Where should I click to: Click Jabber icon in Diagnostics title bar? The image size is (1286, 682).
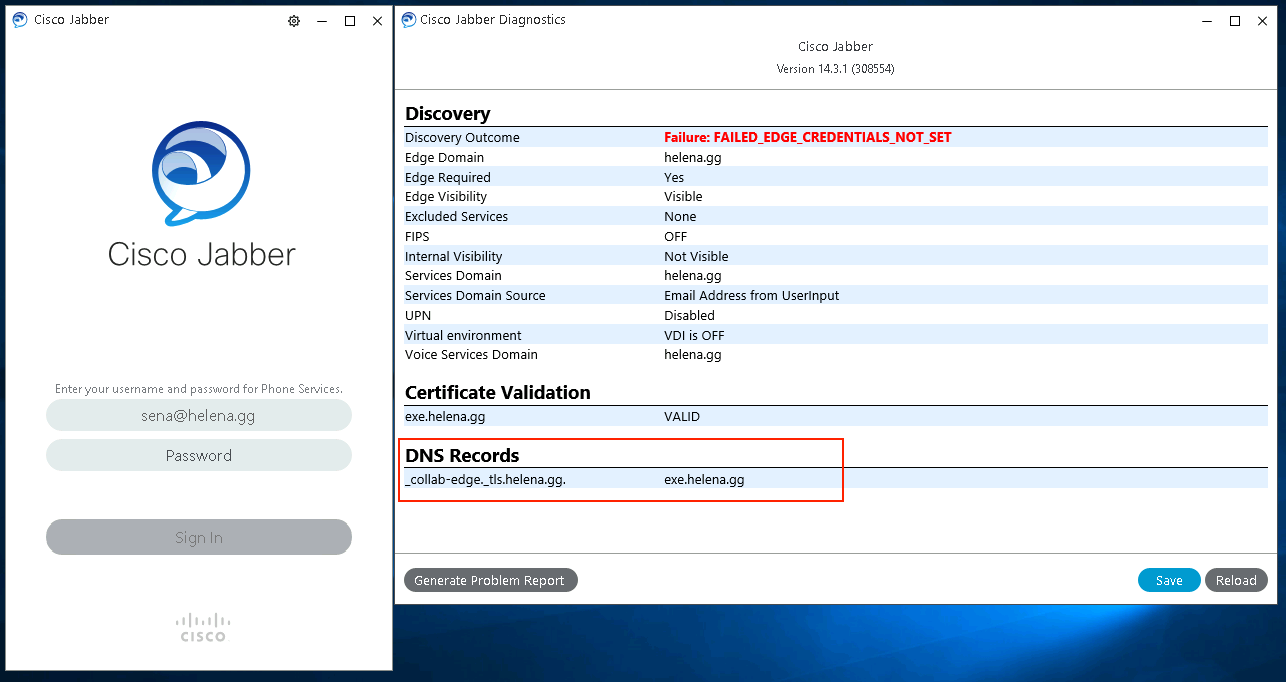pyautogui.click(x=409, y=20)
